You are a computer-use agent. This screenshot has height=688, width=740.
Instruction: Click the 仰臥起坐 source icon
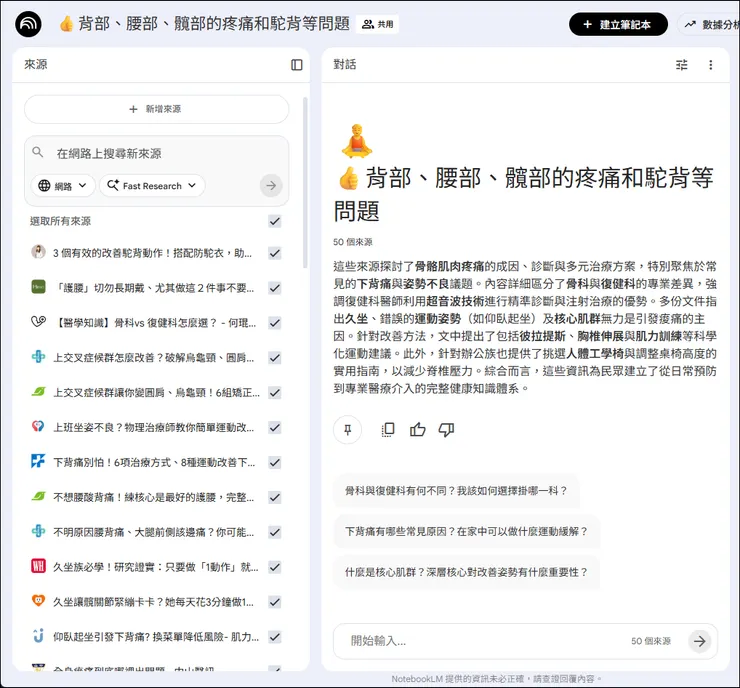(x=38, y=636)
